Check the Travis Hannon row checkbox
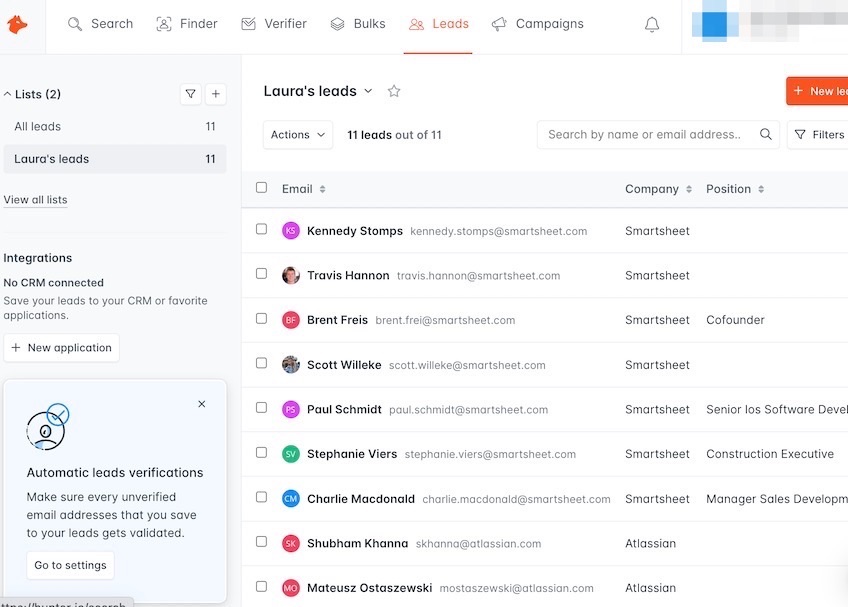 [x=261, y=273]
